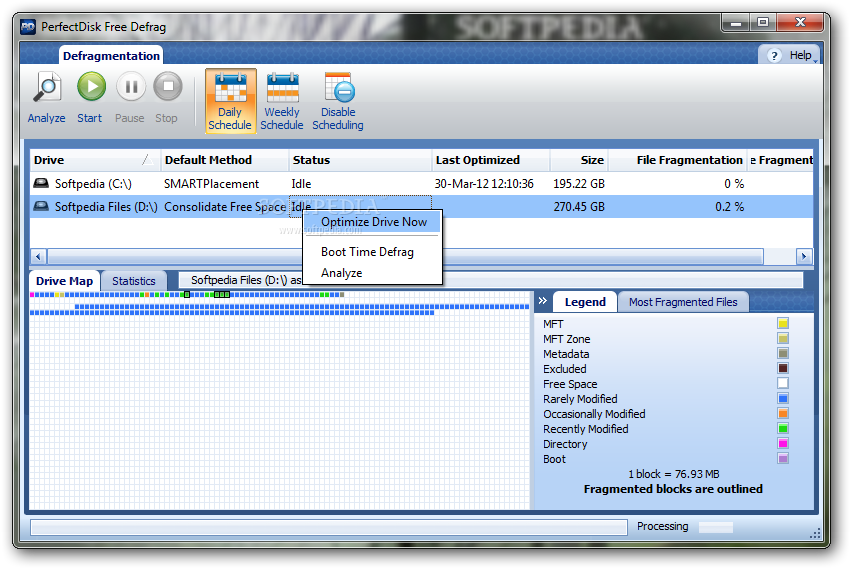Click the PerfectDisk application icon in title bar
This screenshot has height=569, width=851.
(x=28, y=27)
